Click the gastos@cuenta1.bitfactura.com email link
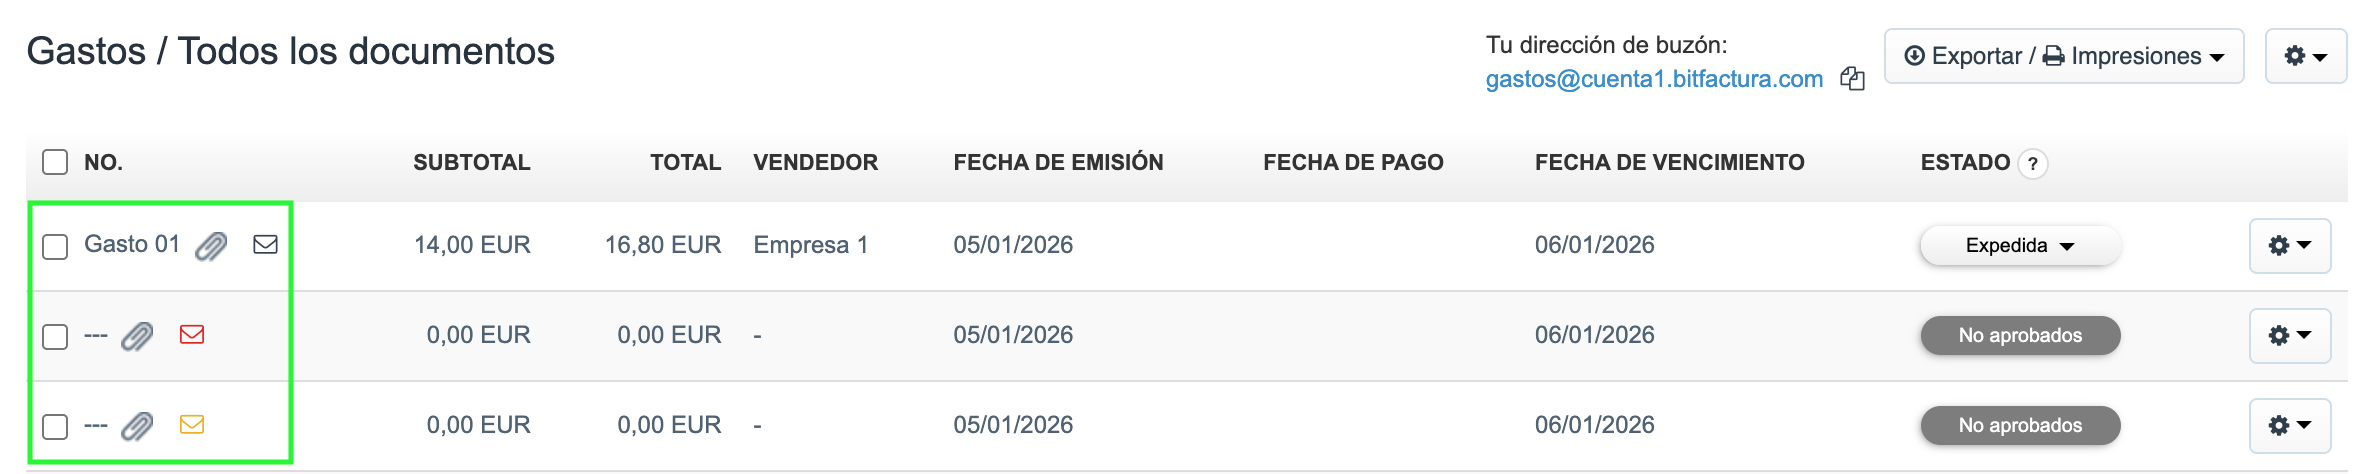 pos(1654,79)
